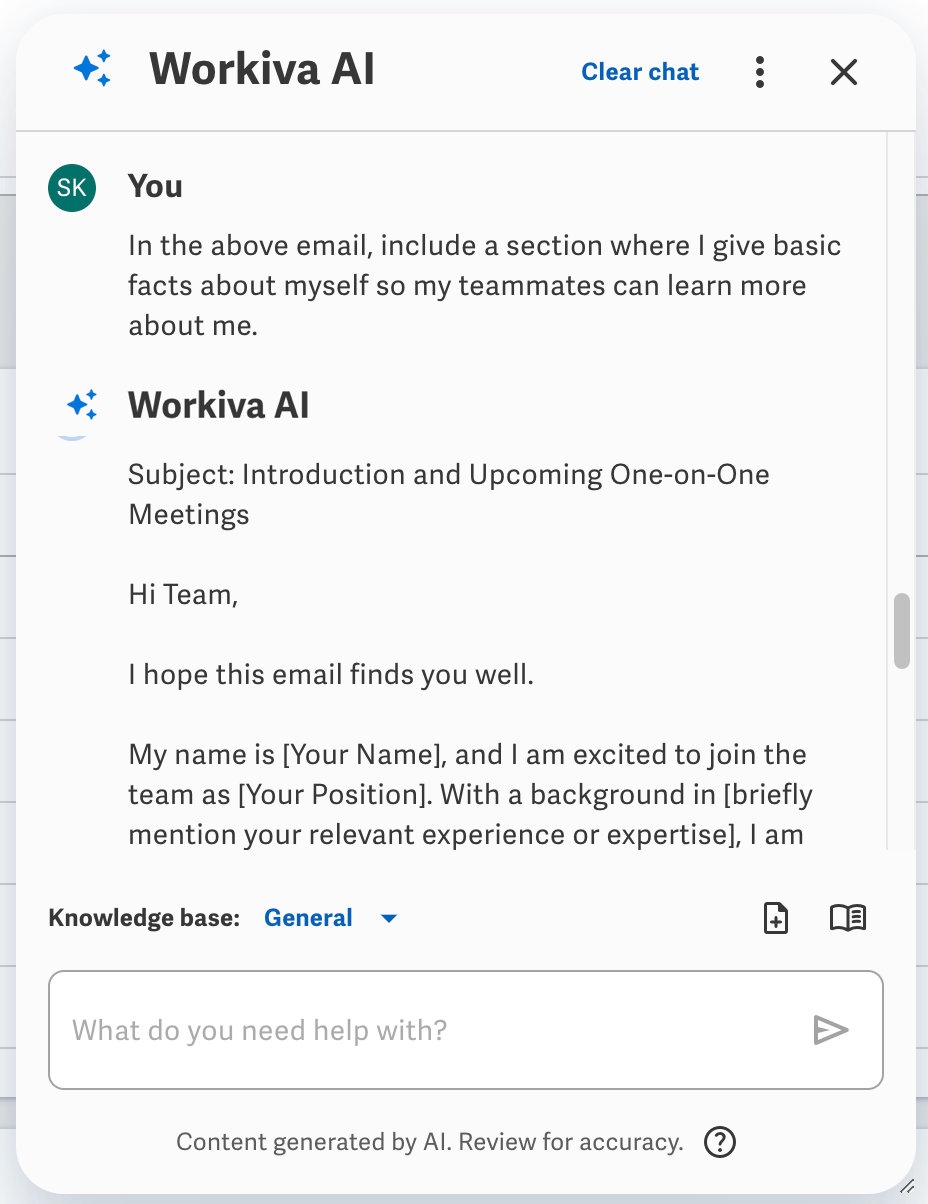Screen dimensions: 928x1204
Task: Click "I hope this email finds you well."
Action: [331, 675]
